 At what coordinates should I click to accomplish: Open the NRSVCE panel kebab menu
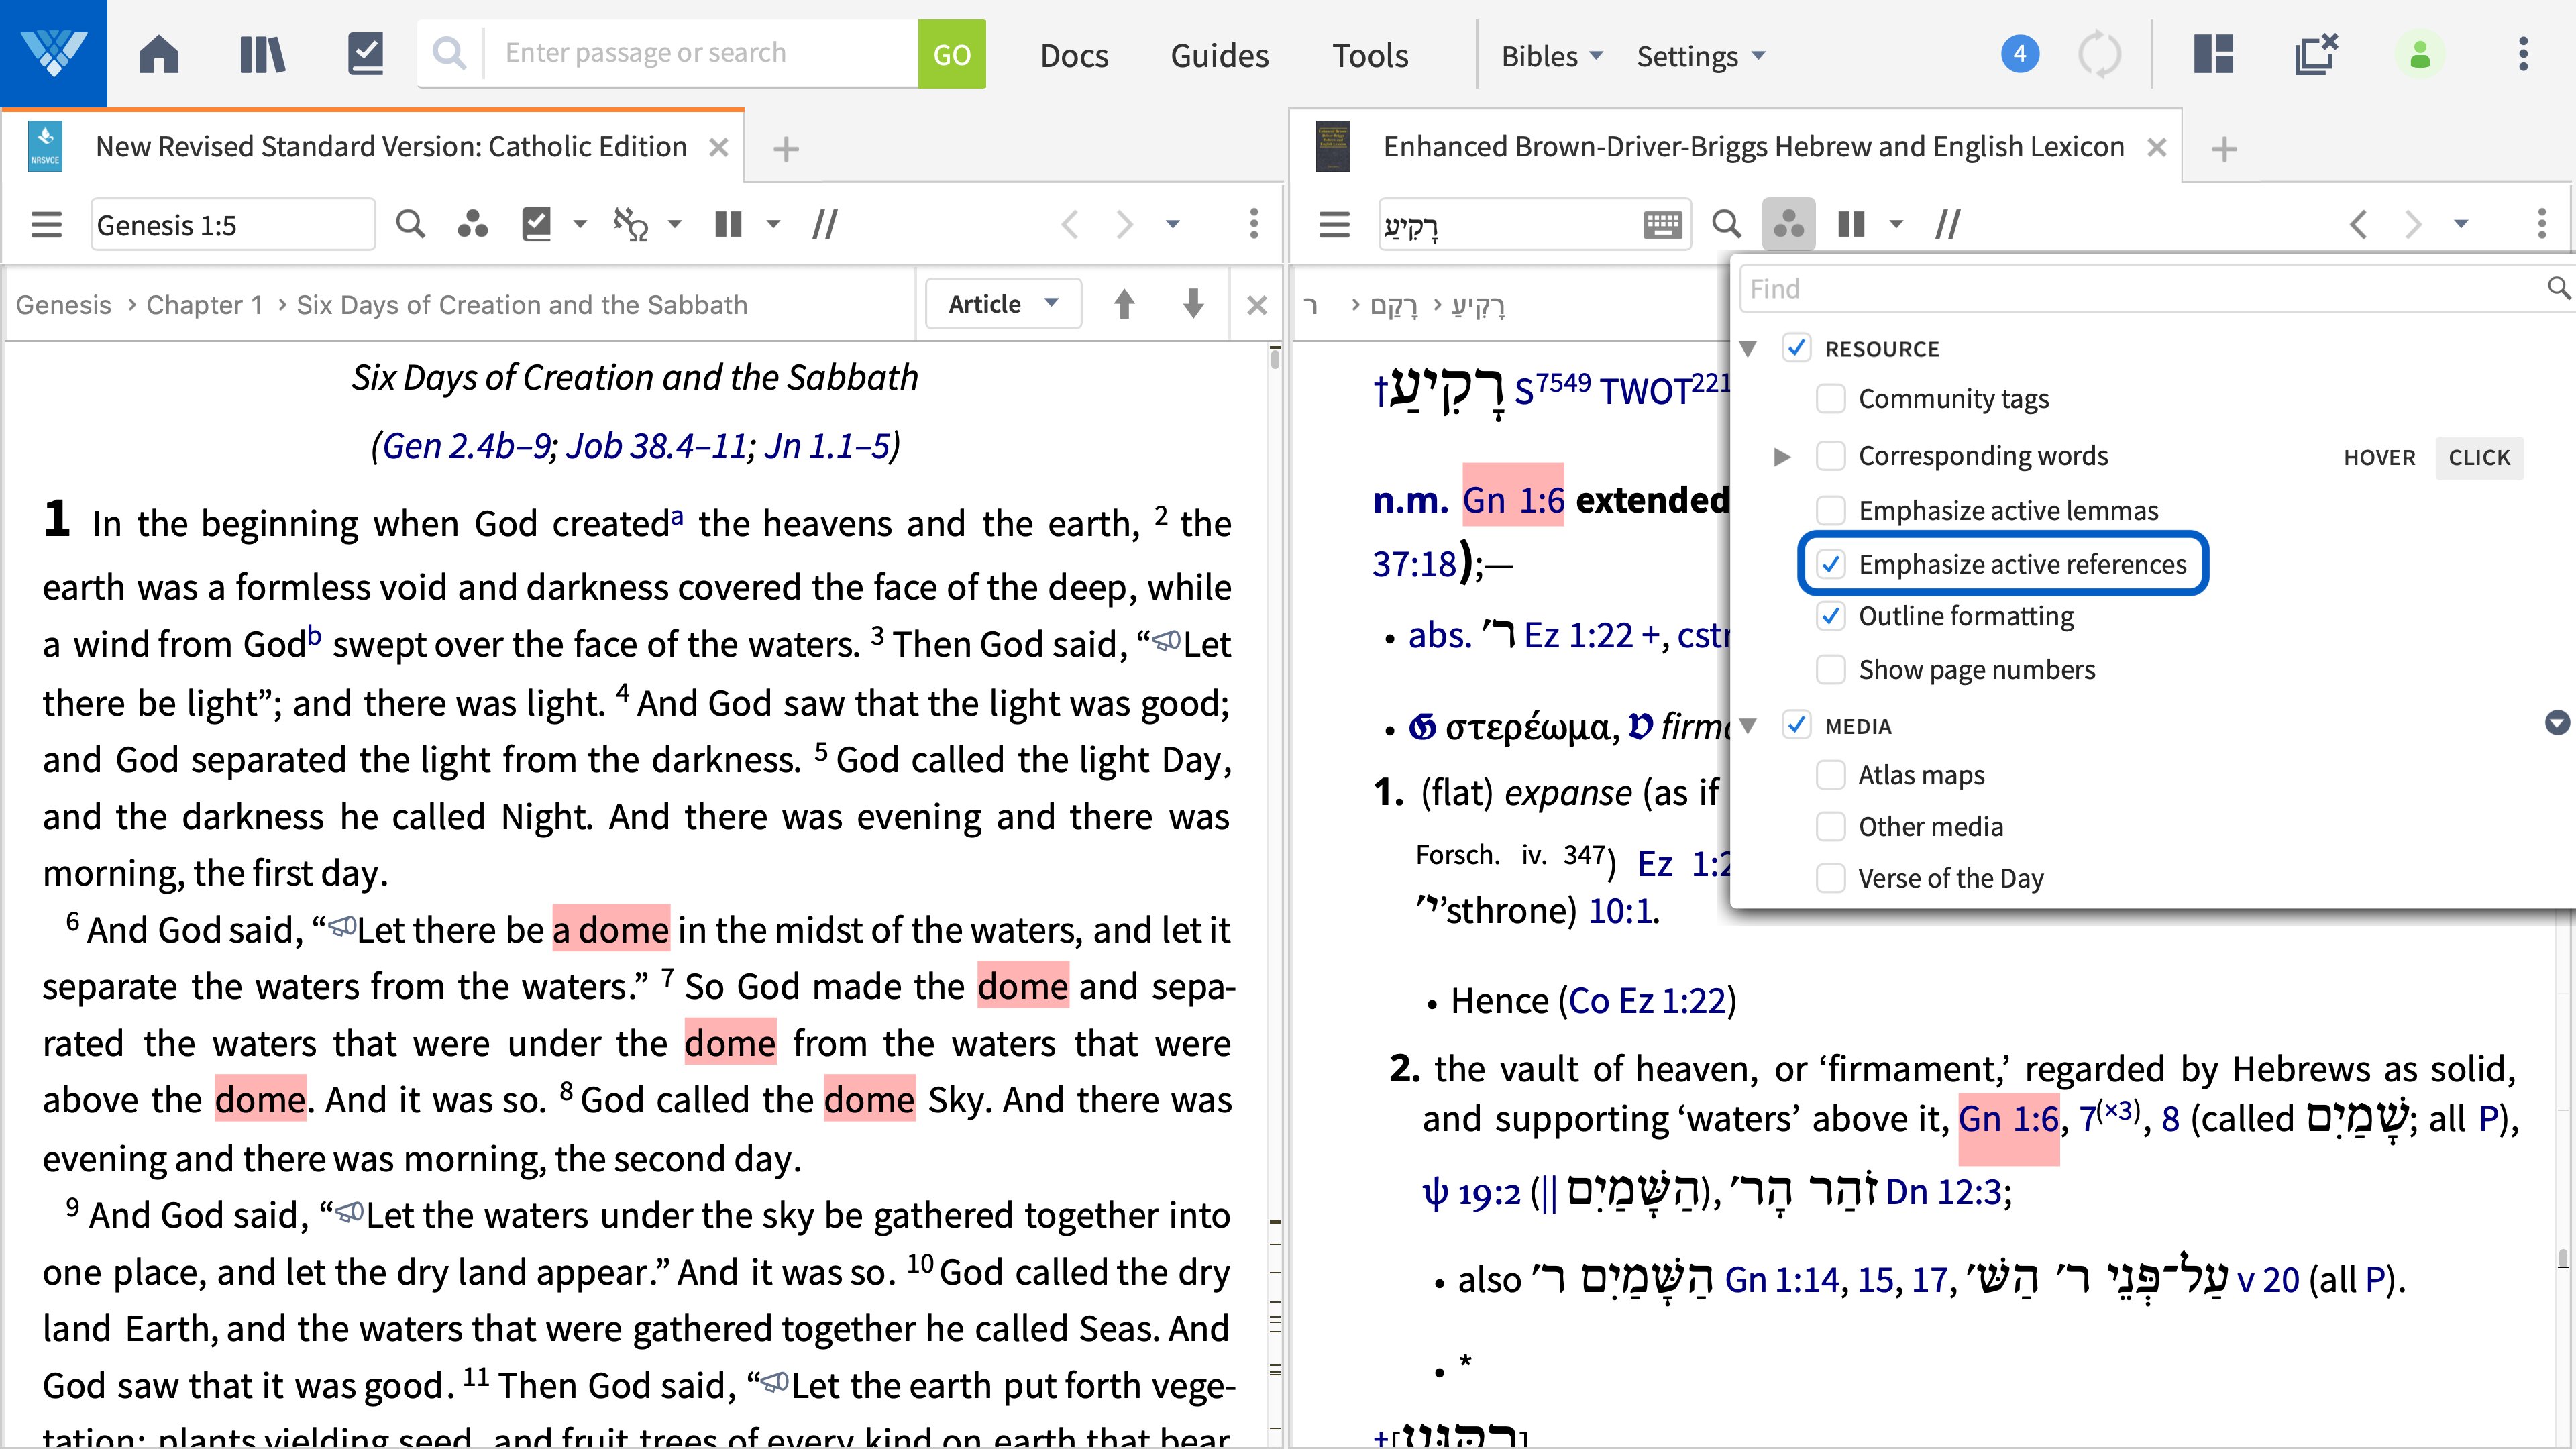click(1254, 224)
